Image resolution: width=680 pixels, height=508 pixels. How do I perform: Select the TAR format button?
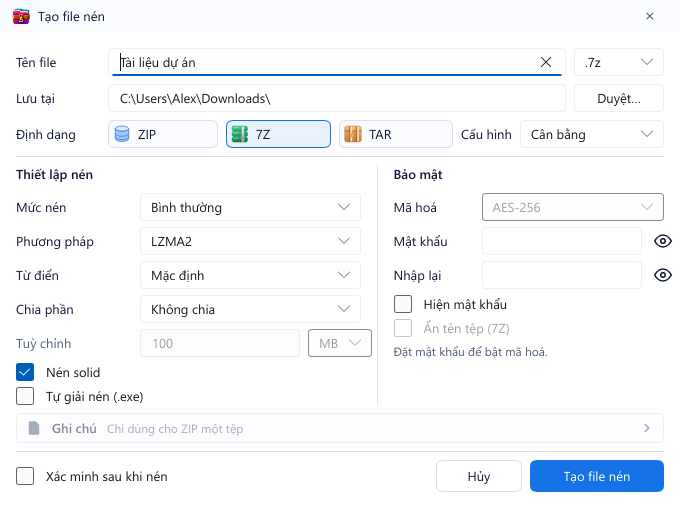[396, 134]
